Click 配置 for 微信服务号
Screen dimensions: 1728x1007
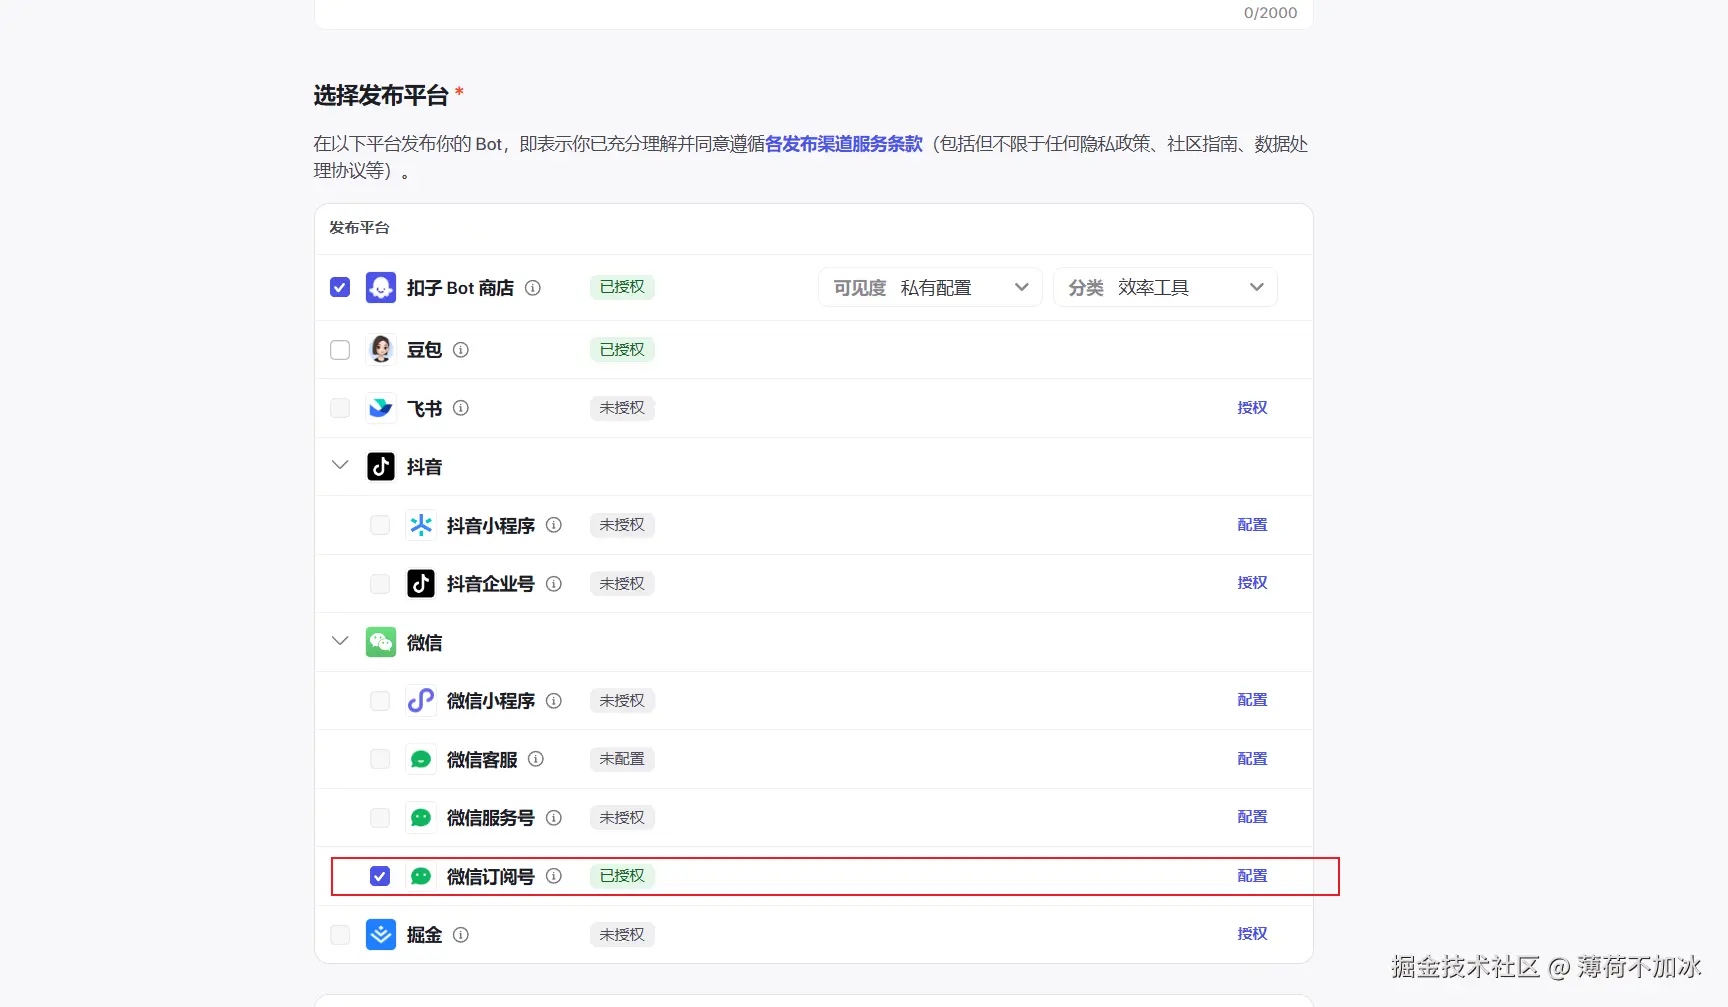[1252, 817]
